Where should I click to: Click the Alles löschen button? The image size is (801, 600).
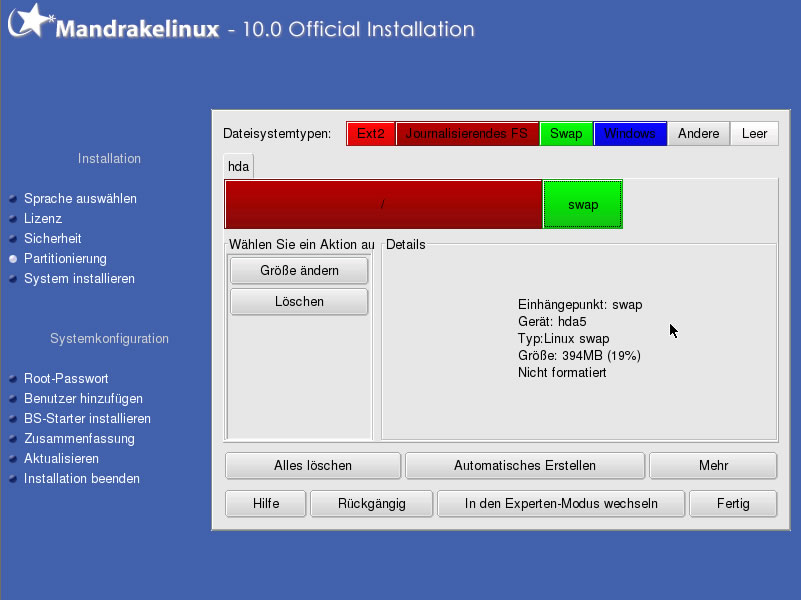click(313, 466)
